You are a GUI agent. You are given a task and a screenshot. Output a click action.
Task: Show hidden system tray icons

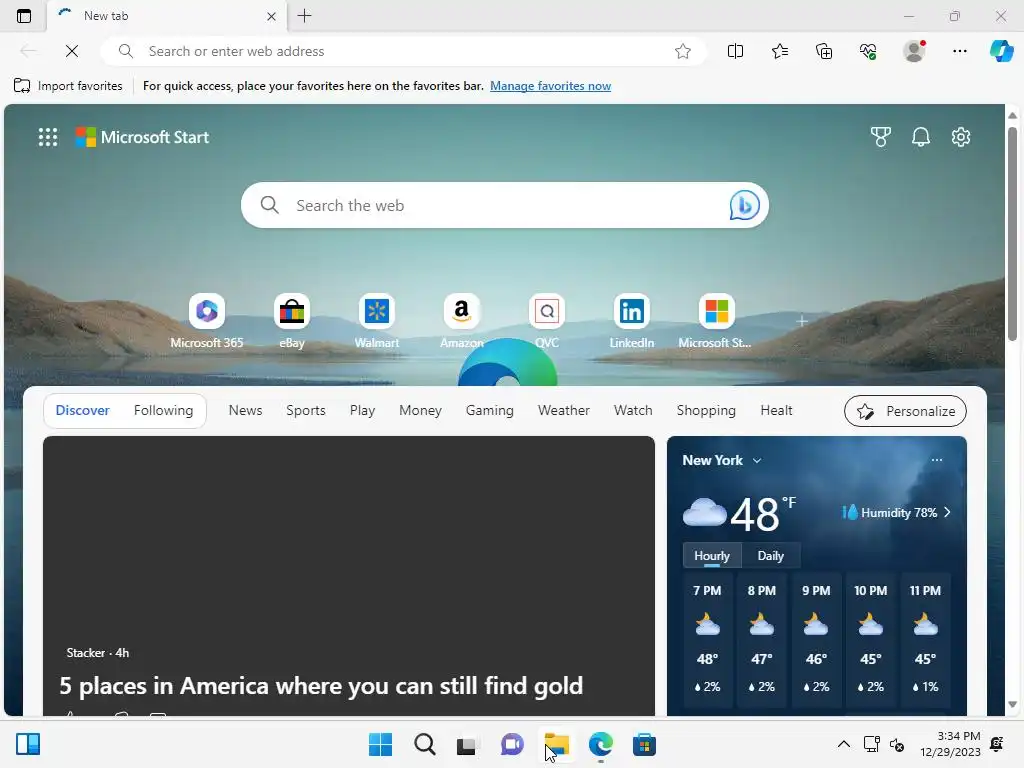coord(843,744)
